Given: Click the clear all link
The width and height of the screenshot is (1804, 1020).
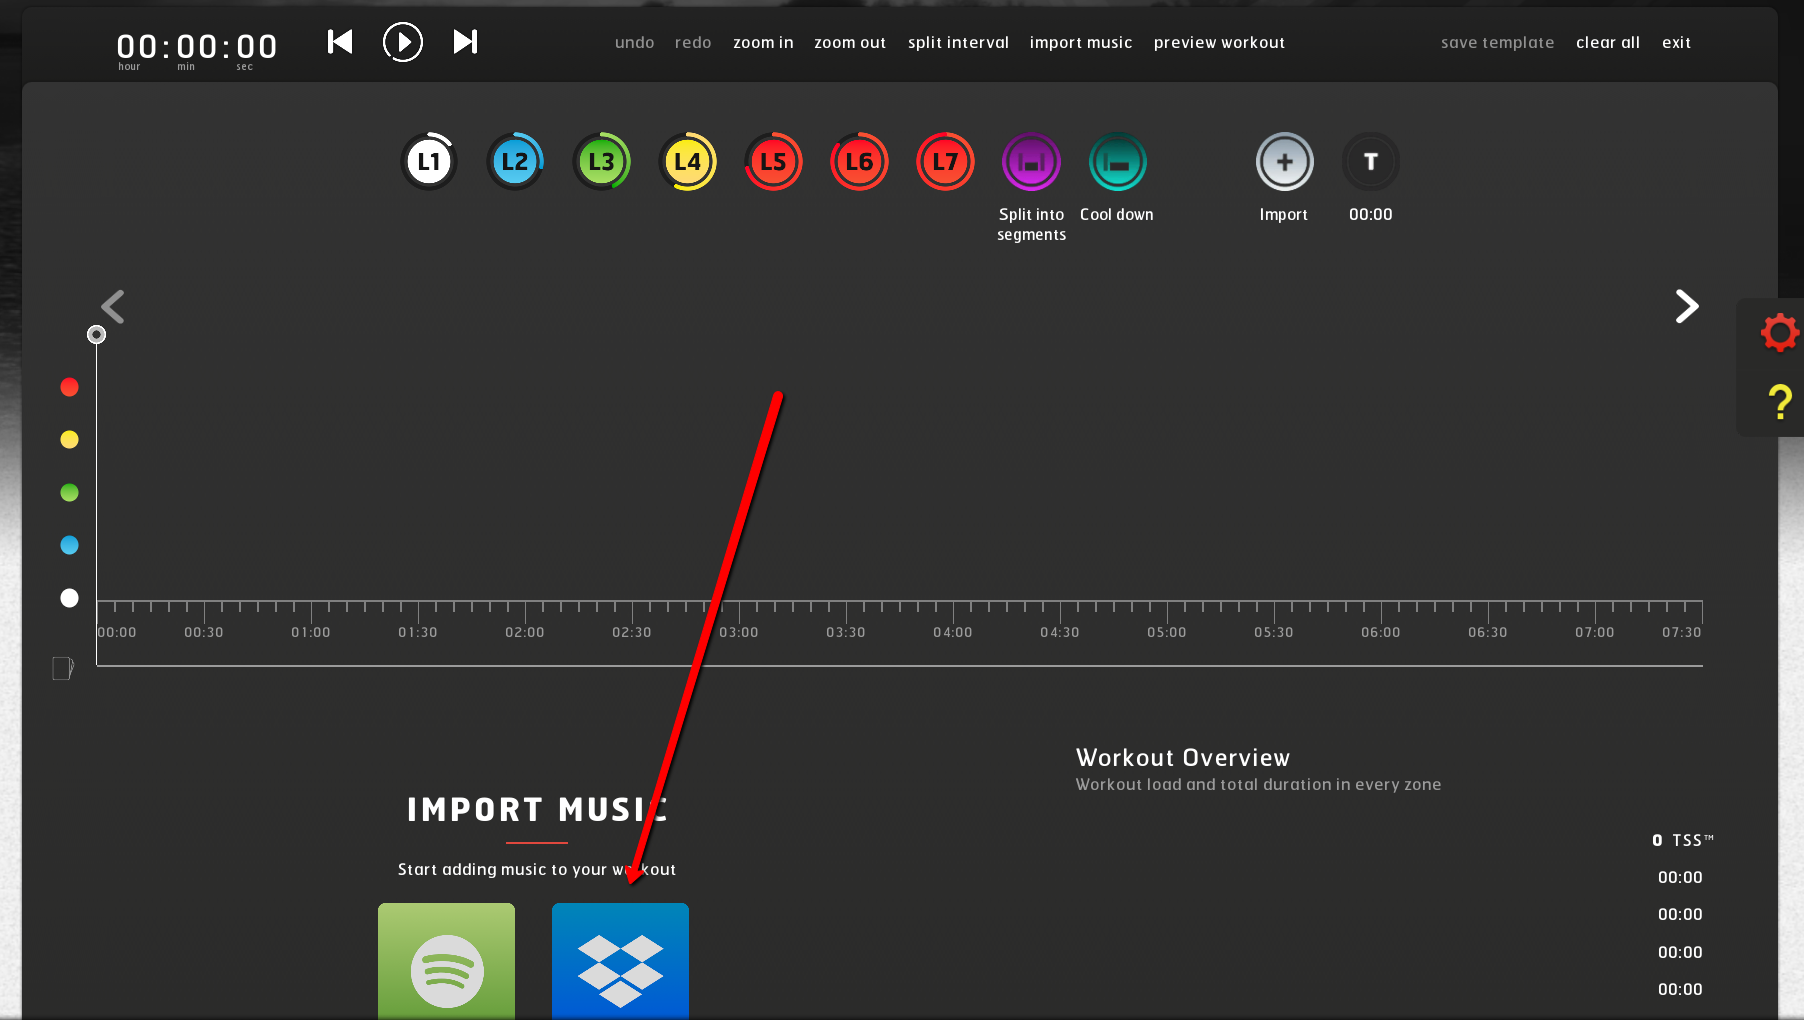Looking at the screenshot, I should coord(1608,42).
